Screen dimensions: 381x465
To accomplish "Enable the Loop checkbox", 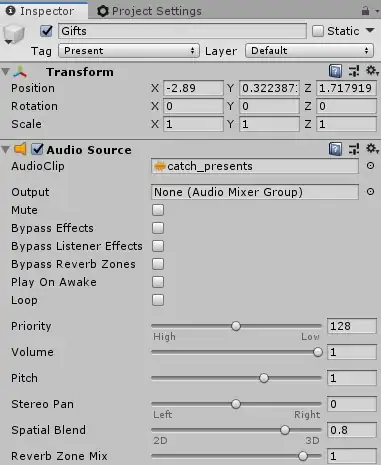I will pyautogui.click(x=158, y=300).
